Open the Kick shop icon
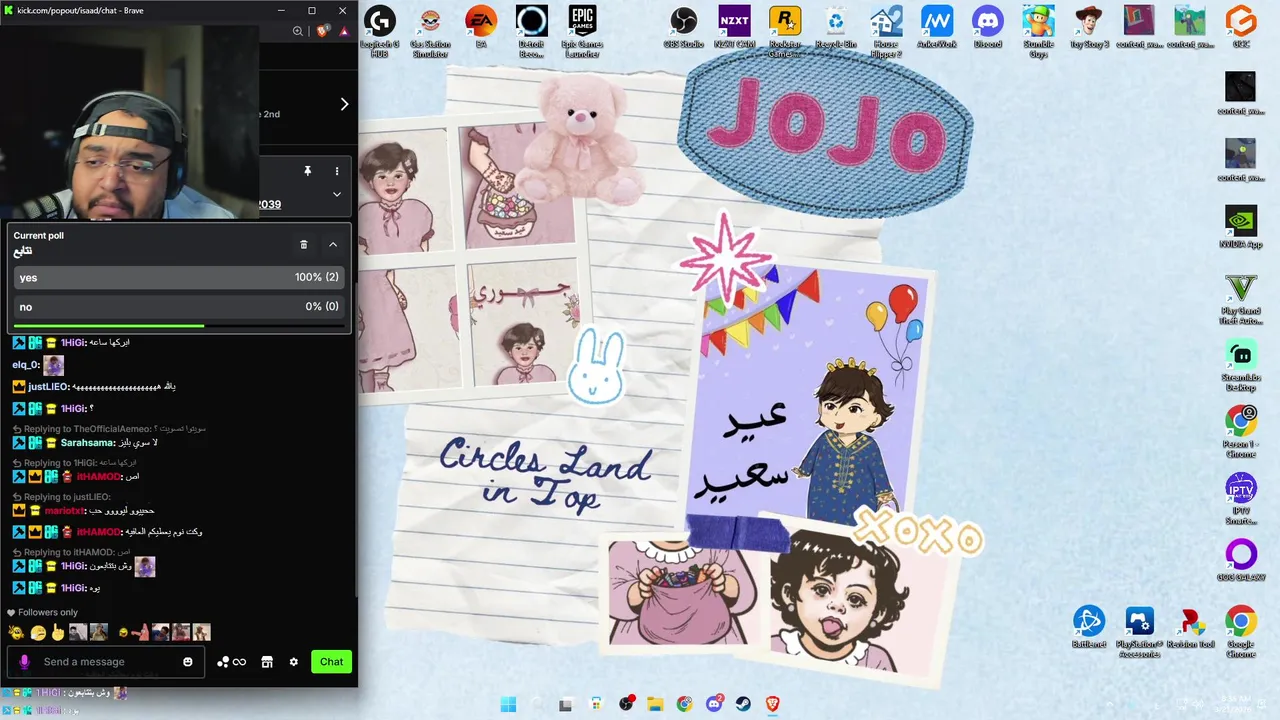This screenshot has height=720, width=1280. coord(267,662)
